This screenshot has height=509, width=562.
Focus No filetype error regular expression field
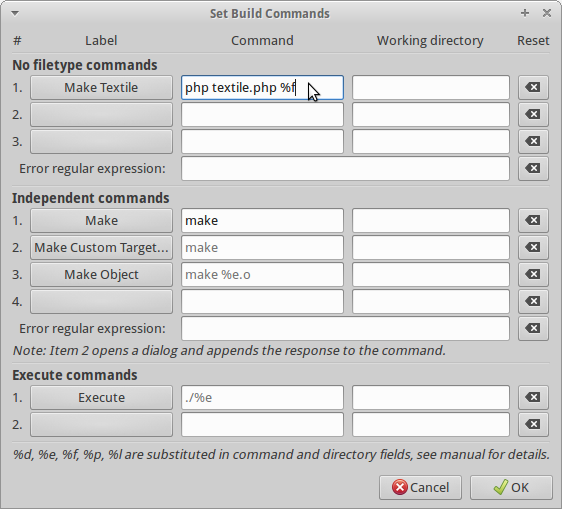pyautogui.click(x=346, y=168)
